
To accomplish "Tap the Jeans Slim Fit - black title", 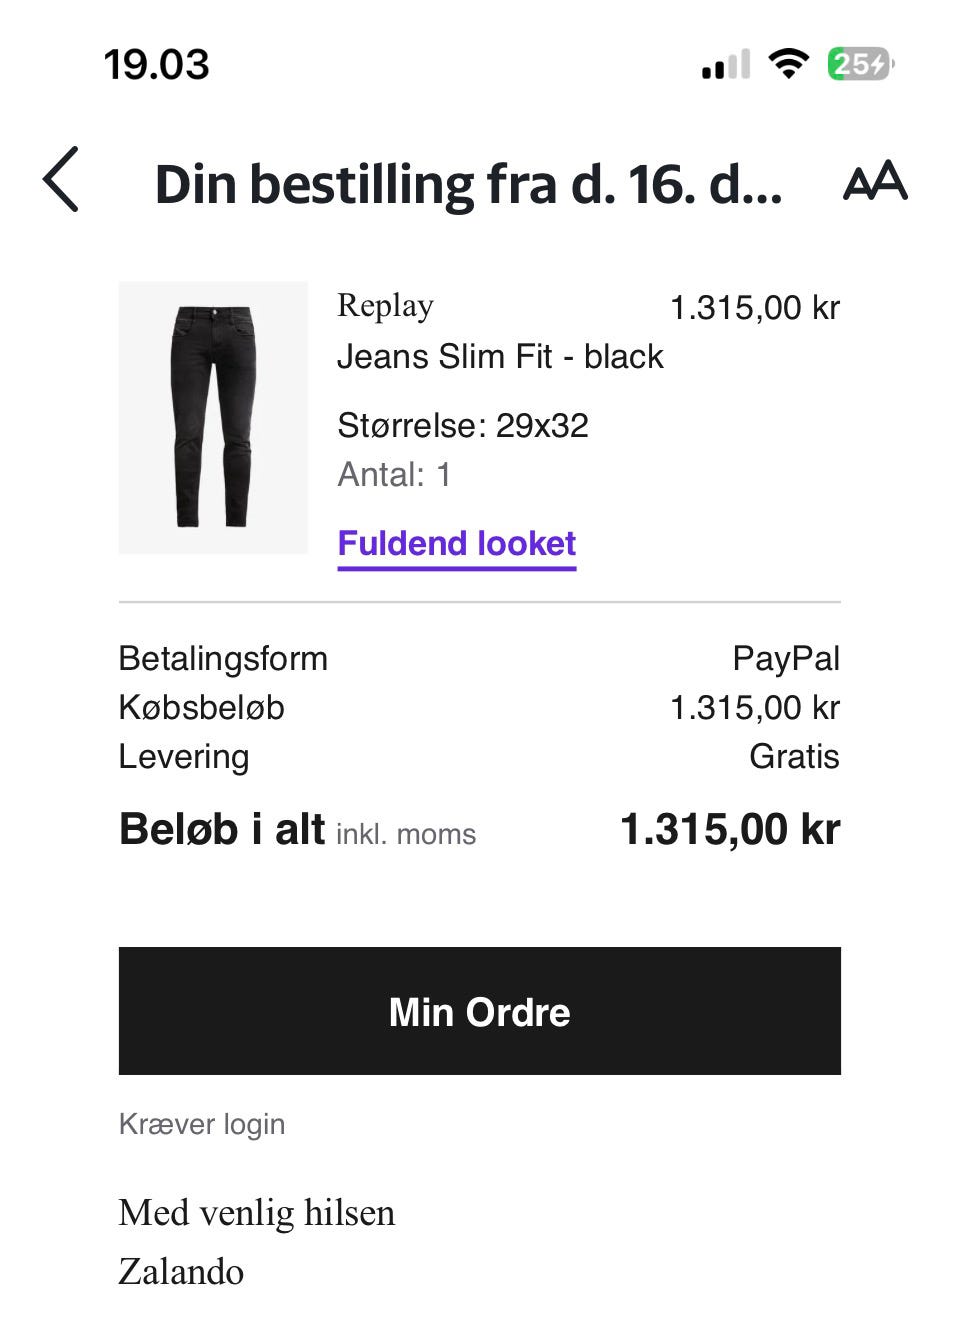I will point(500,357).
